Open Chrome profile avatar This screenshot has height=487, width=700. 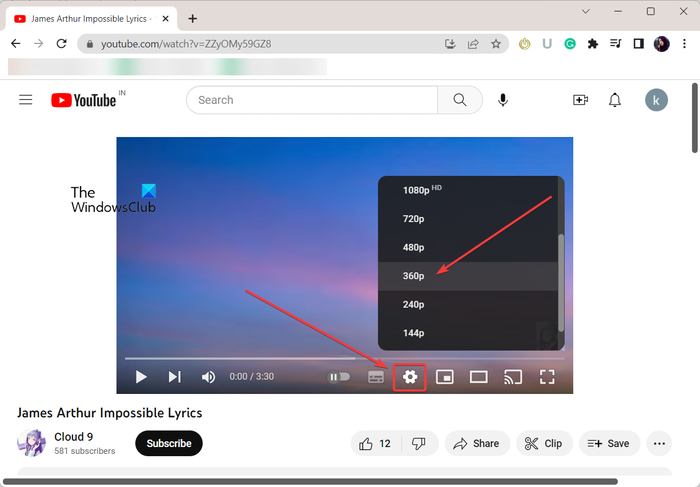point(662,44)
